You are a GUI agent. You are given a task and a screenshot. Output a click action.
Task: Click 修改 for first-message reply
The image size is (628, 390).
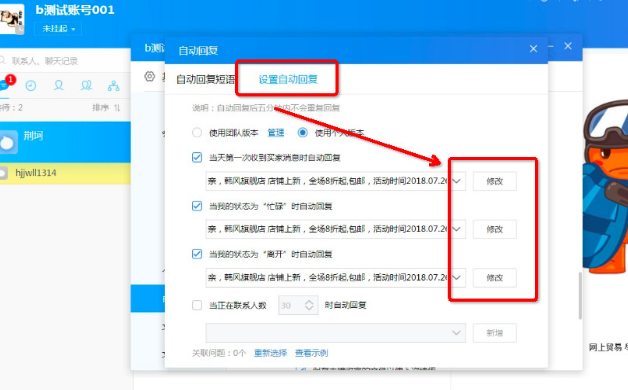click(495, 181)
